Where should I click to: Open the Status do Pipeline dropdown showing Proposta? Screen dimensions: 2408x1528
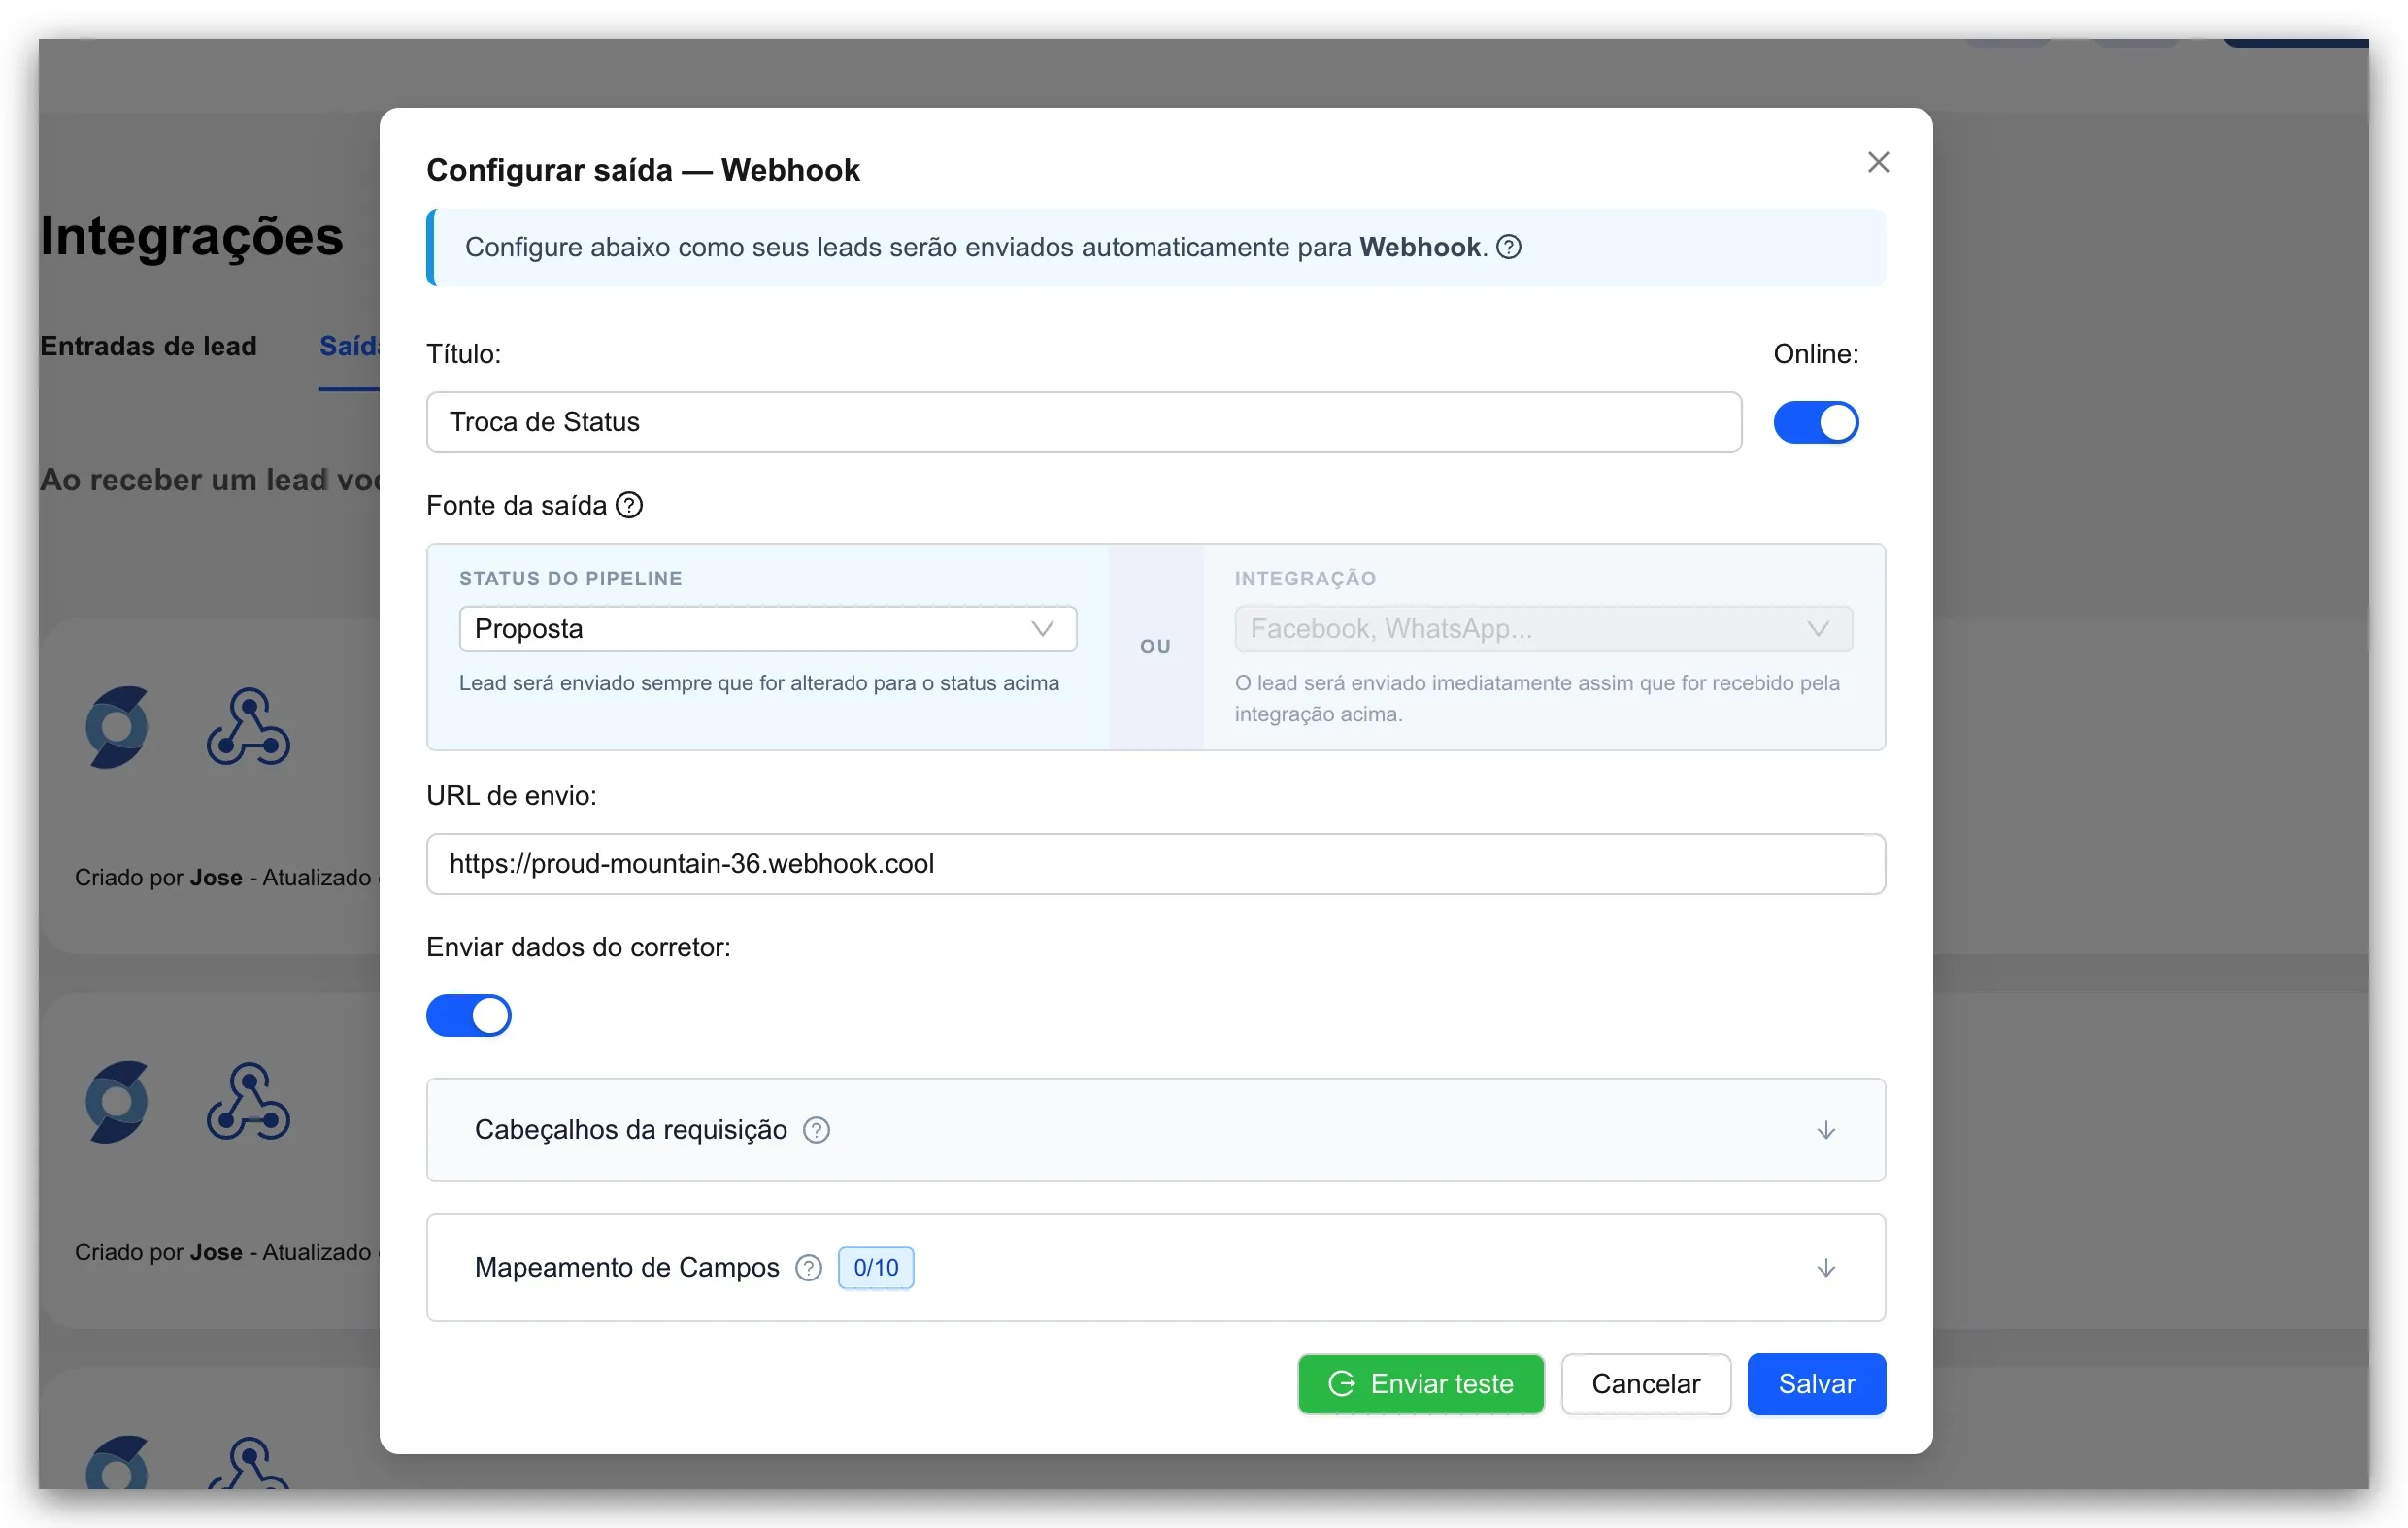[x=767, y=629]
